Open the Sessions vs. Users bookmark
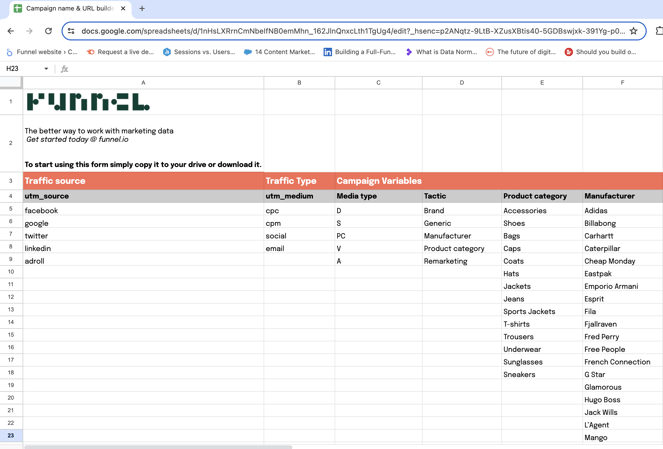Viewport: 663px width, 449px height. (x=198, y=52)
